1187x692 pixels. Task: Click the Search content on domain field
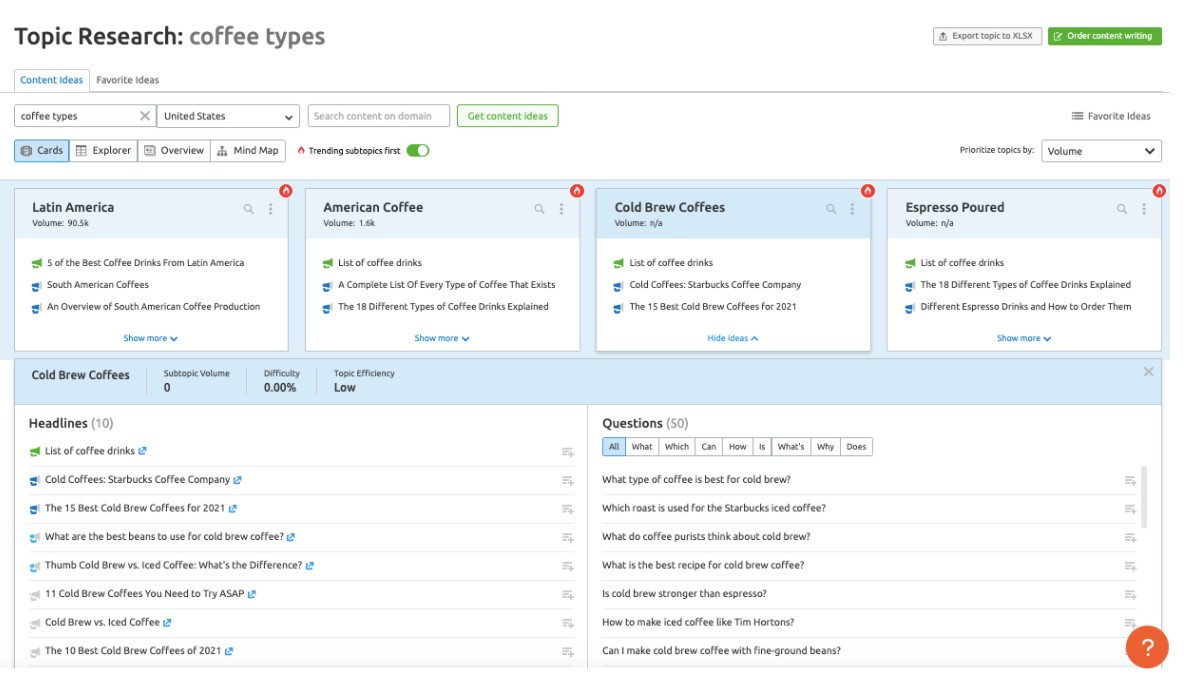coord(378,116)
